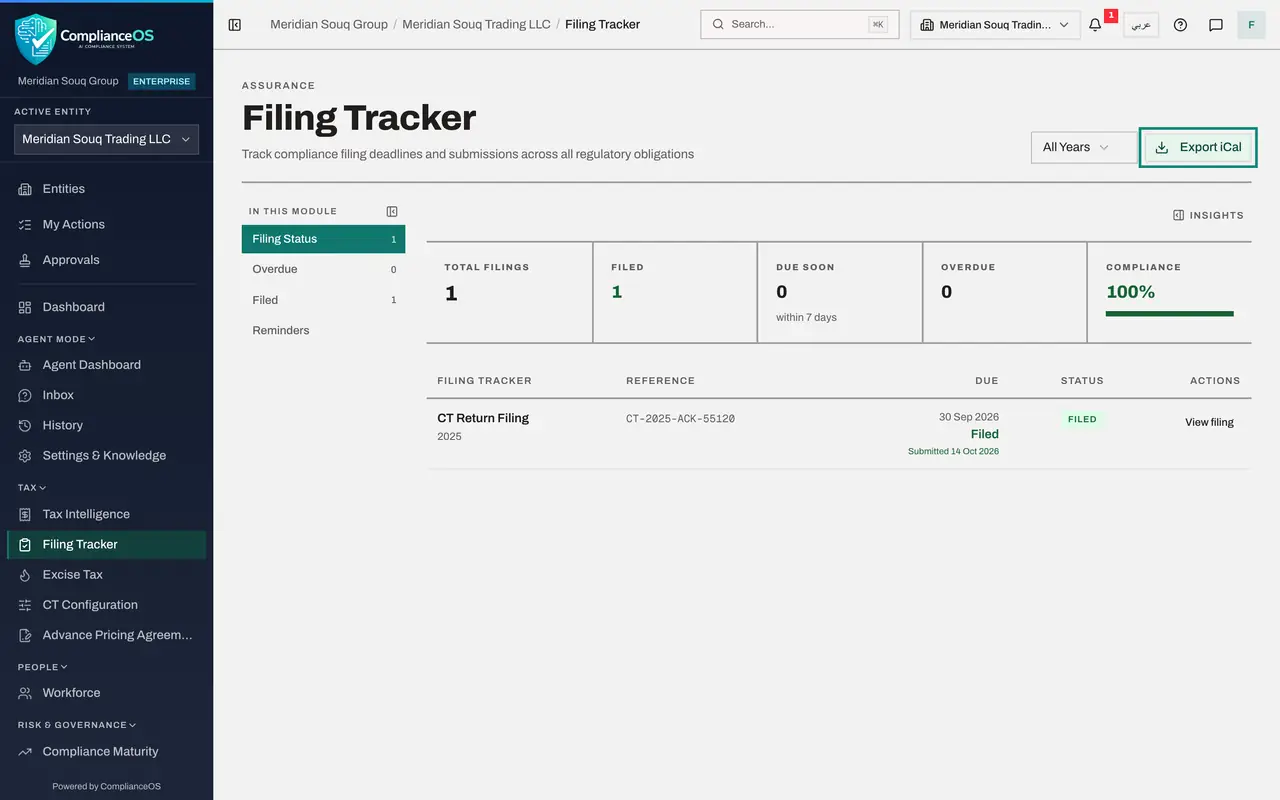1280x800 pixels.
Task: Click the Total Filings stat card
Action: [509, 292]
